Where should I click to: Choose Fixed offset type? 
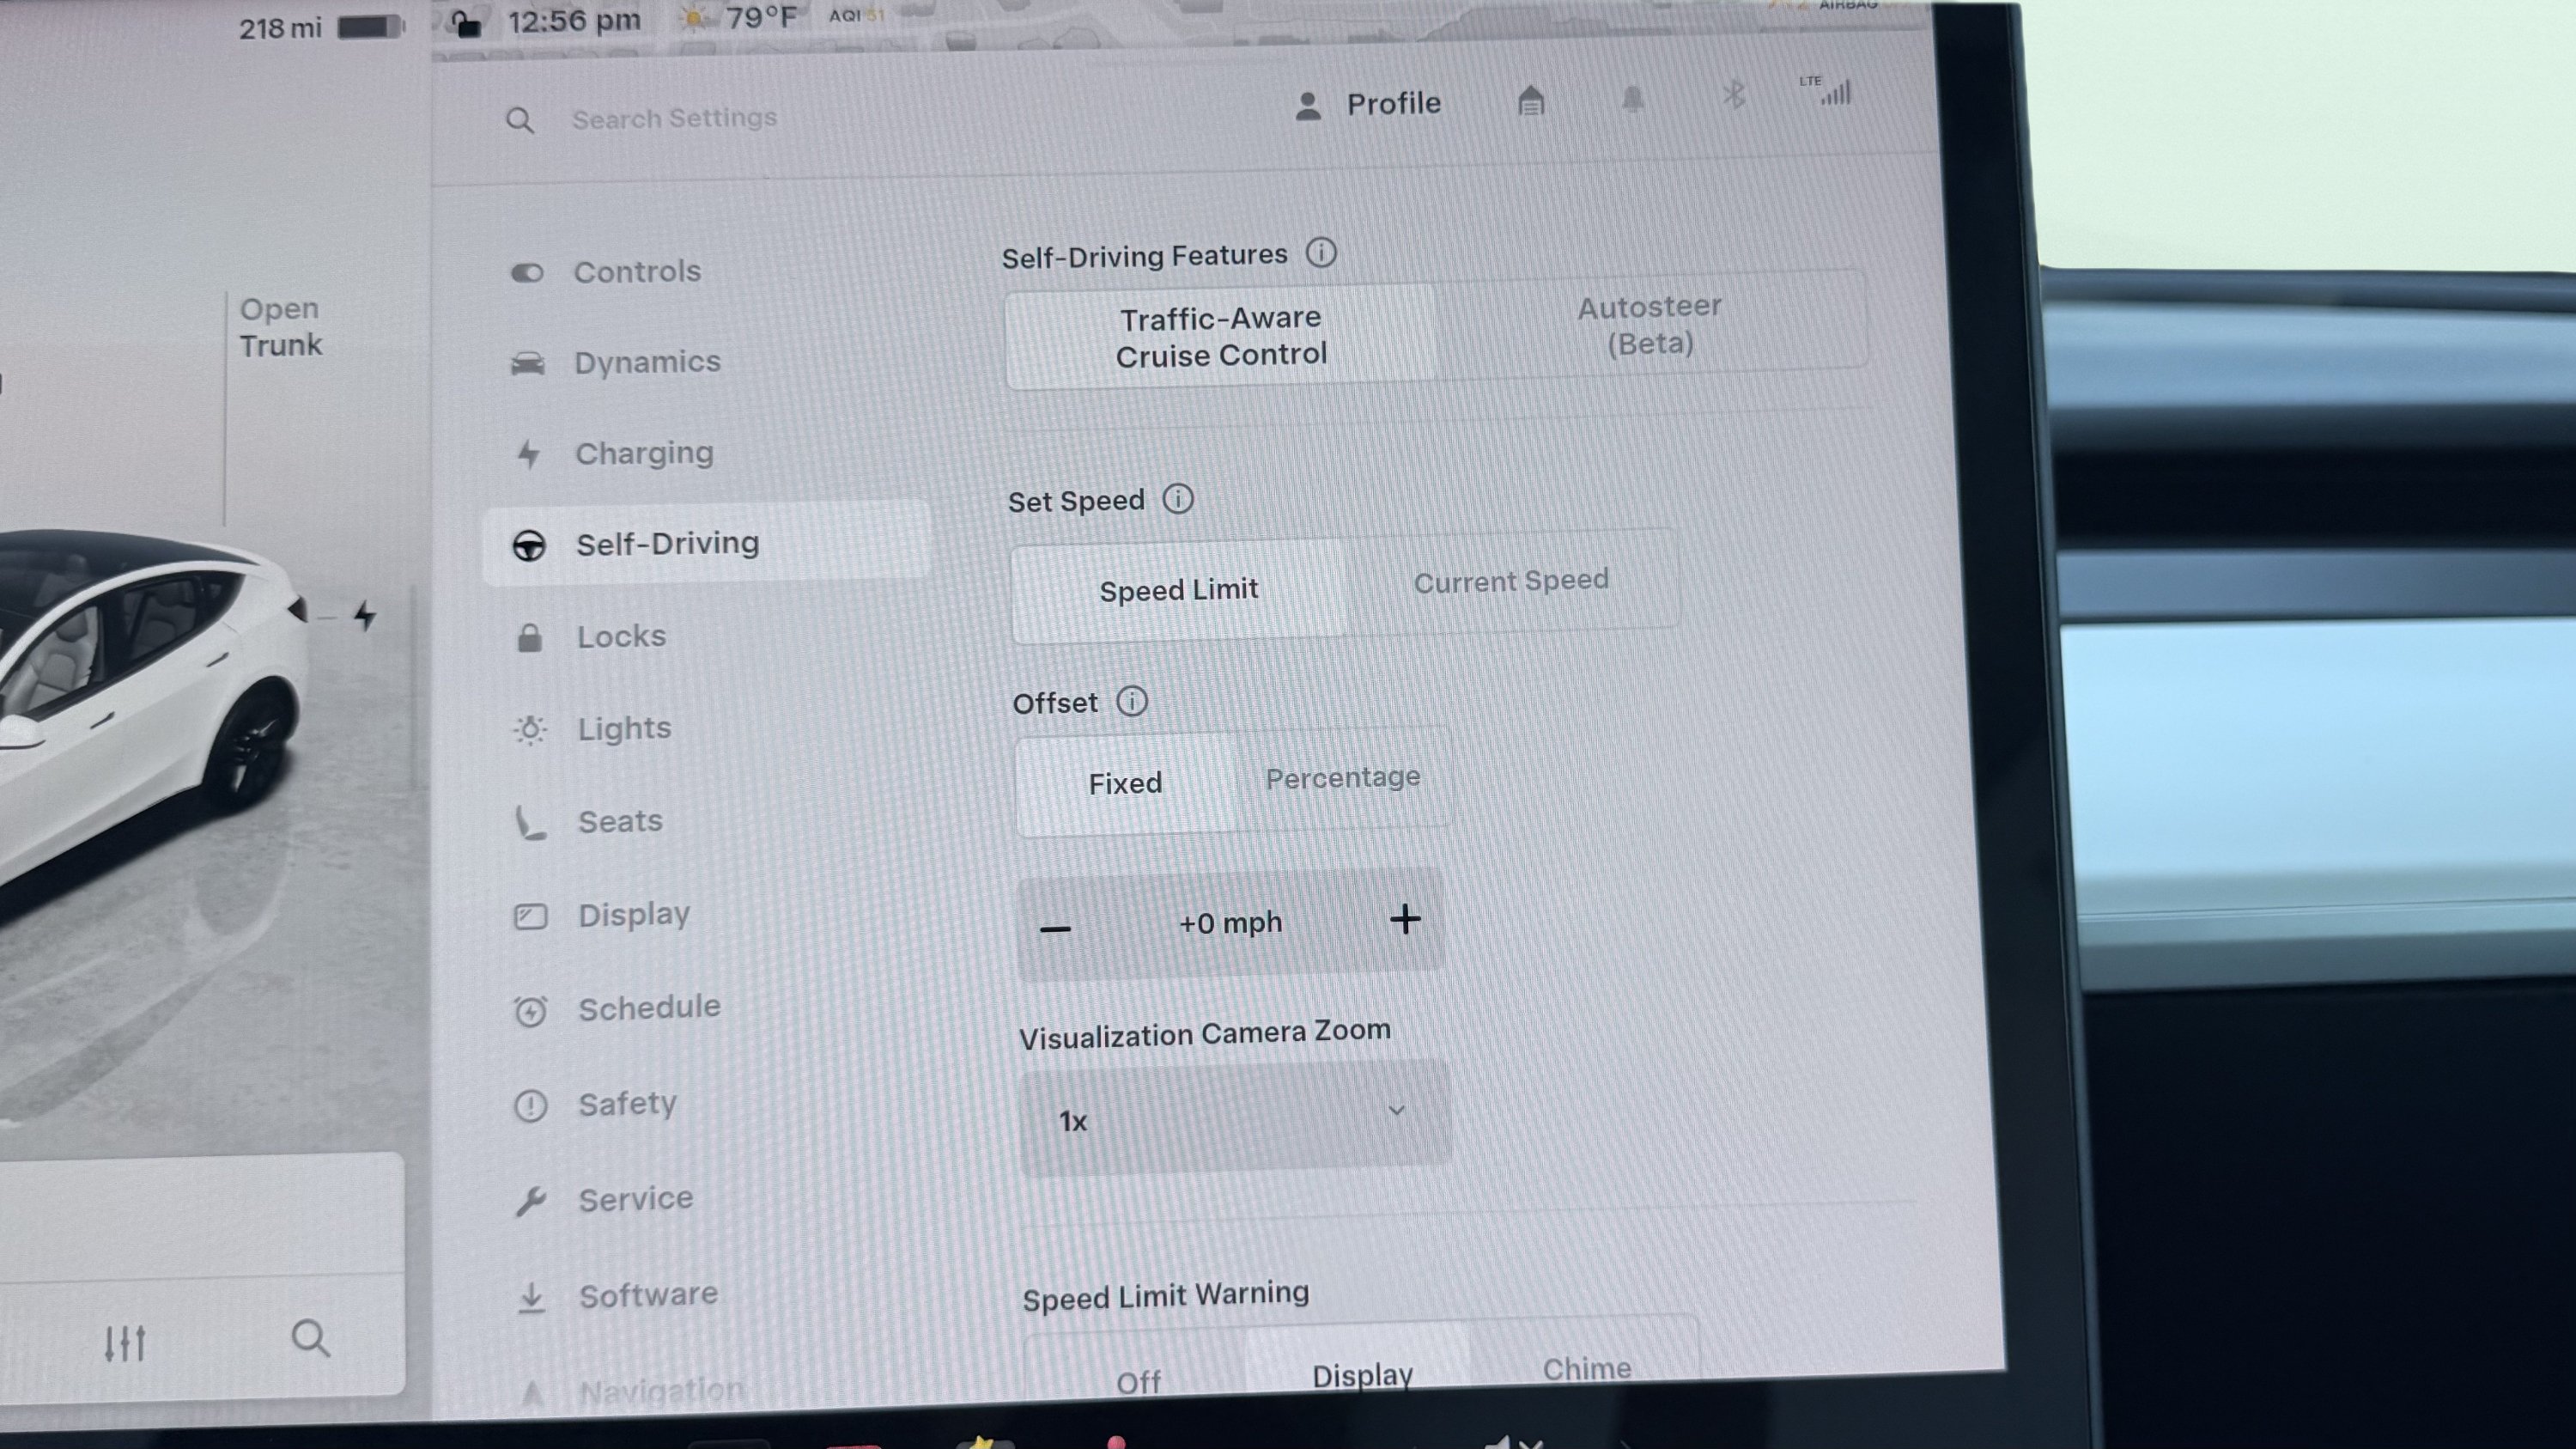tap(1125, 783)
